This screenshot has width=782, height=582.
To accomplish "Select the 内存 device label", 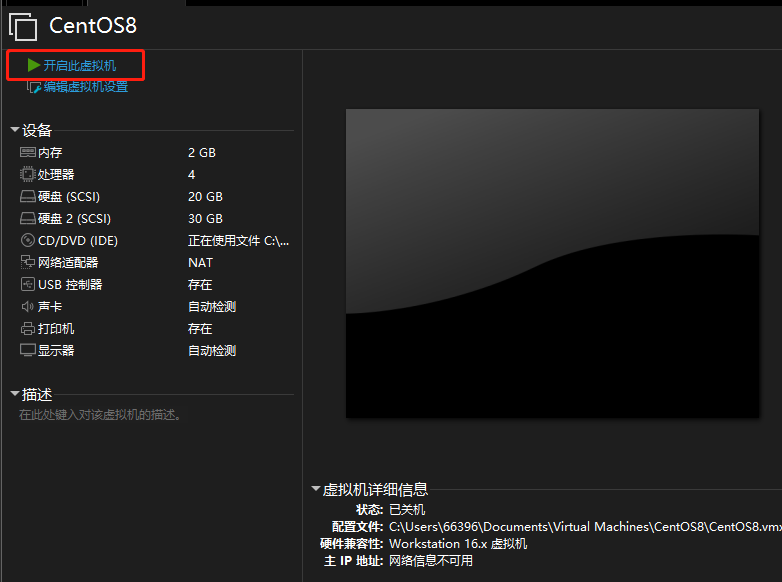I will coord(50,153).
